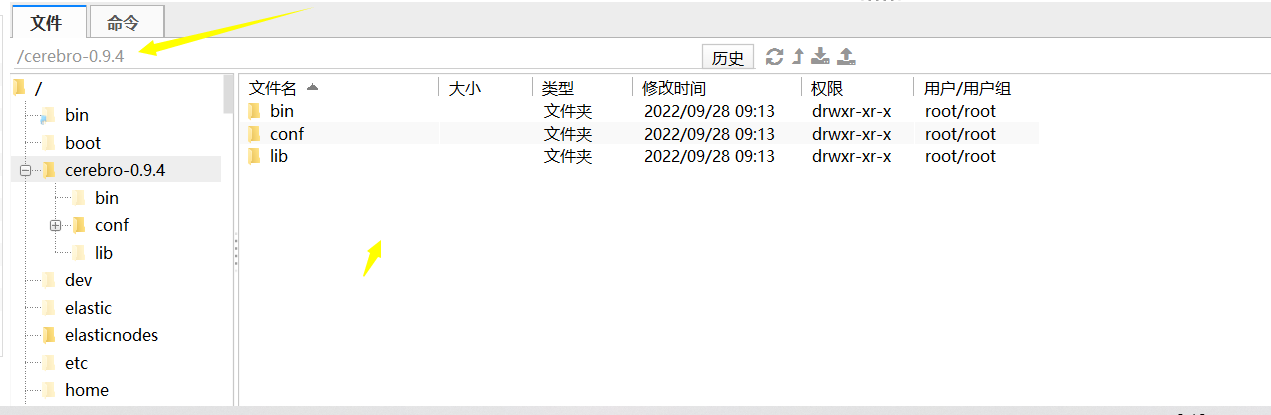This screenshot has height=415, width=1271.
Task: Select bin folder under root in tree
Action: coord(76,116)
